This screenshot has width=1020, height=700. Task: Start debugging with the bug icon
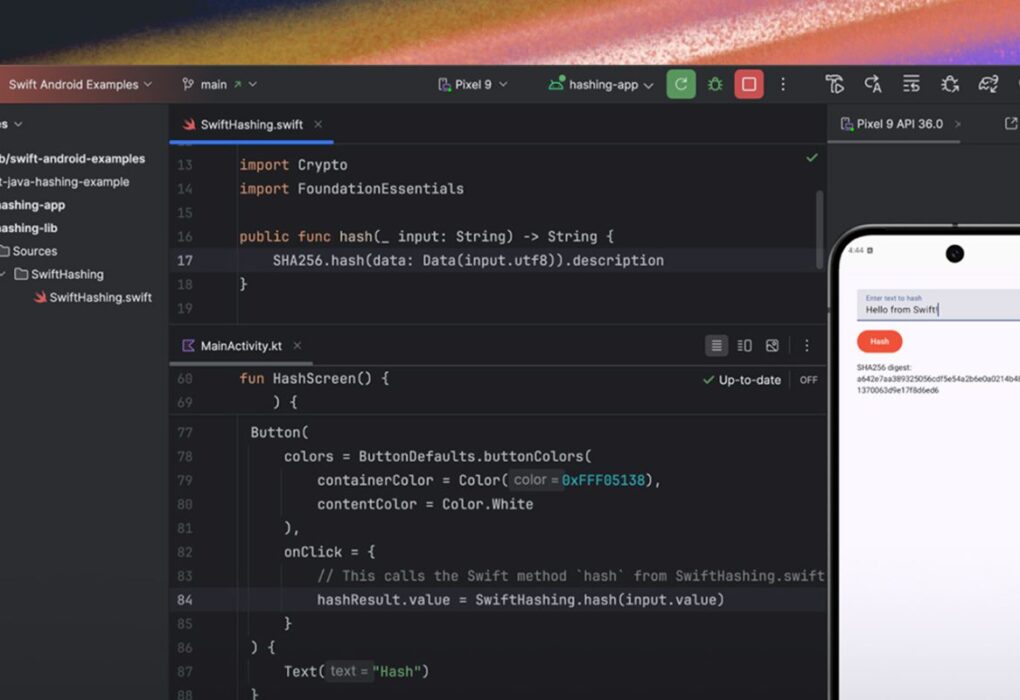click(715, 85)
